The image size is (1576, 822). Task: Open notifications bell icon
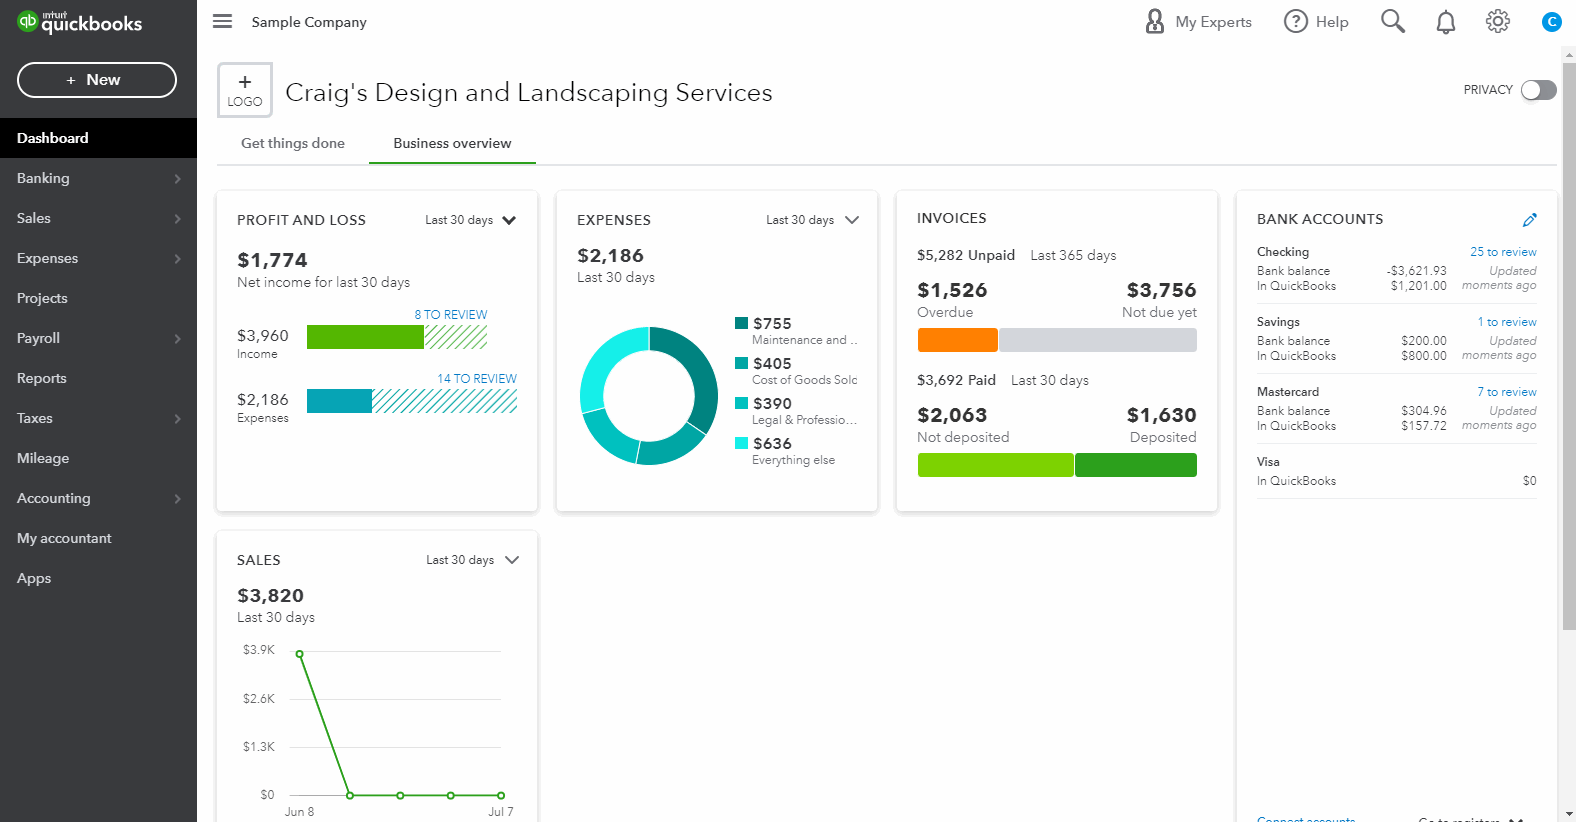click(1445, 22)
